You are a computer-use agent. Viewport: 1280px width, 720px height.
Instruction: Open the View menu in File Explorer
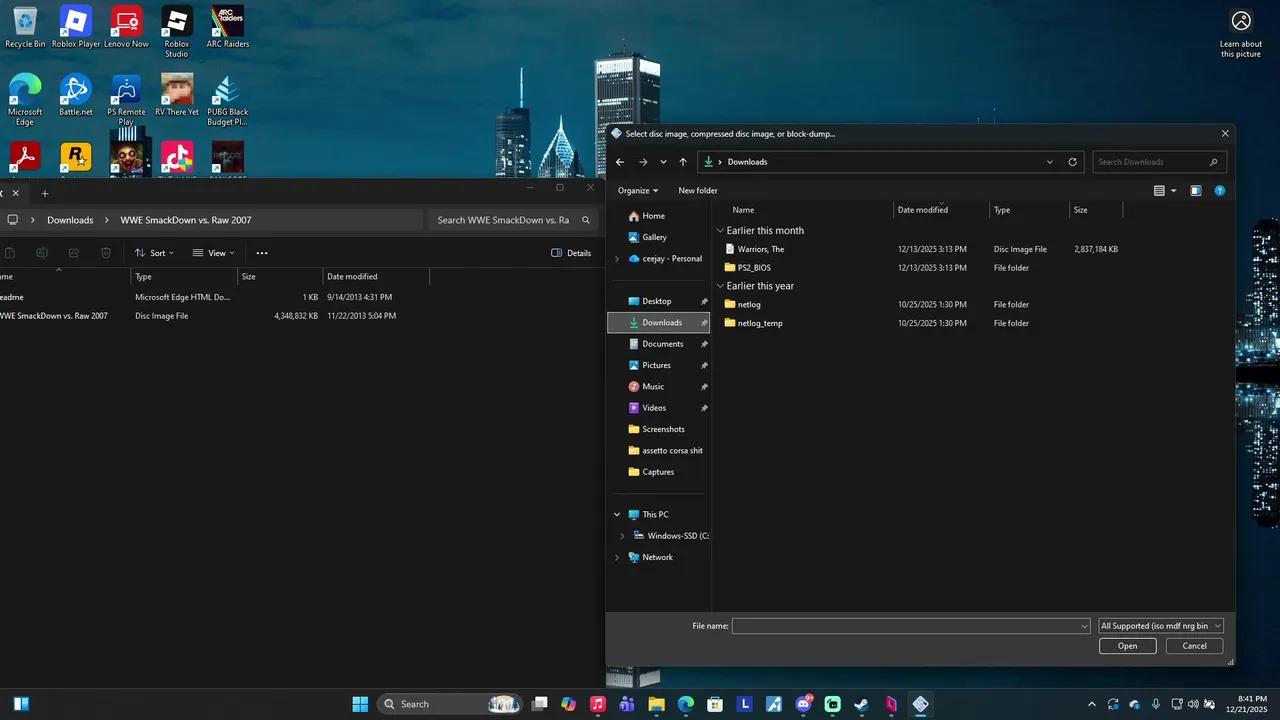(213, 253)
